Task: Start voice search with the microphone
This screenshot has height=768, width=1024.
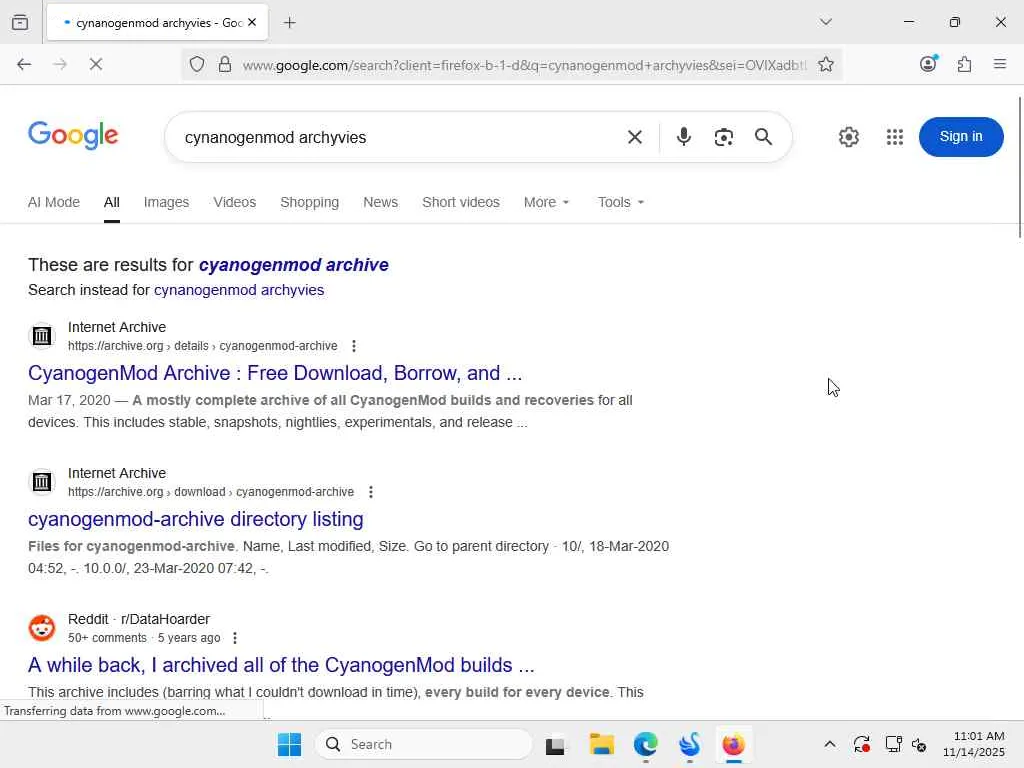Action: click(x=684, y=137)
